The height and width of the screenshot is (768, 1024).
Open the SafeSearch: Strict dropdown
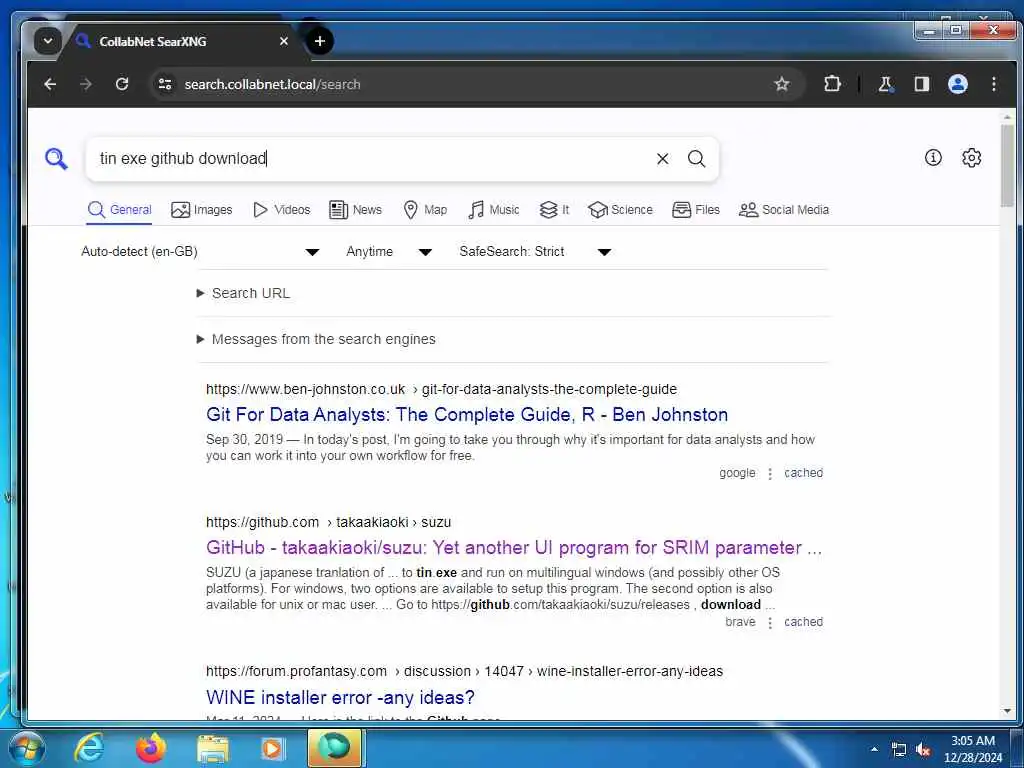coord(535,251)
